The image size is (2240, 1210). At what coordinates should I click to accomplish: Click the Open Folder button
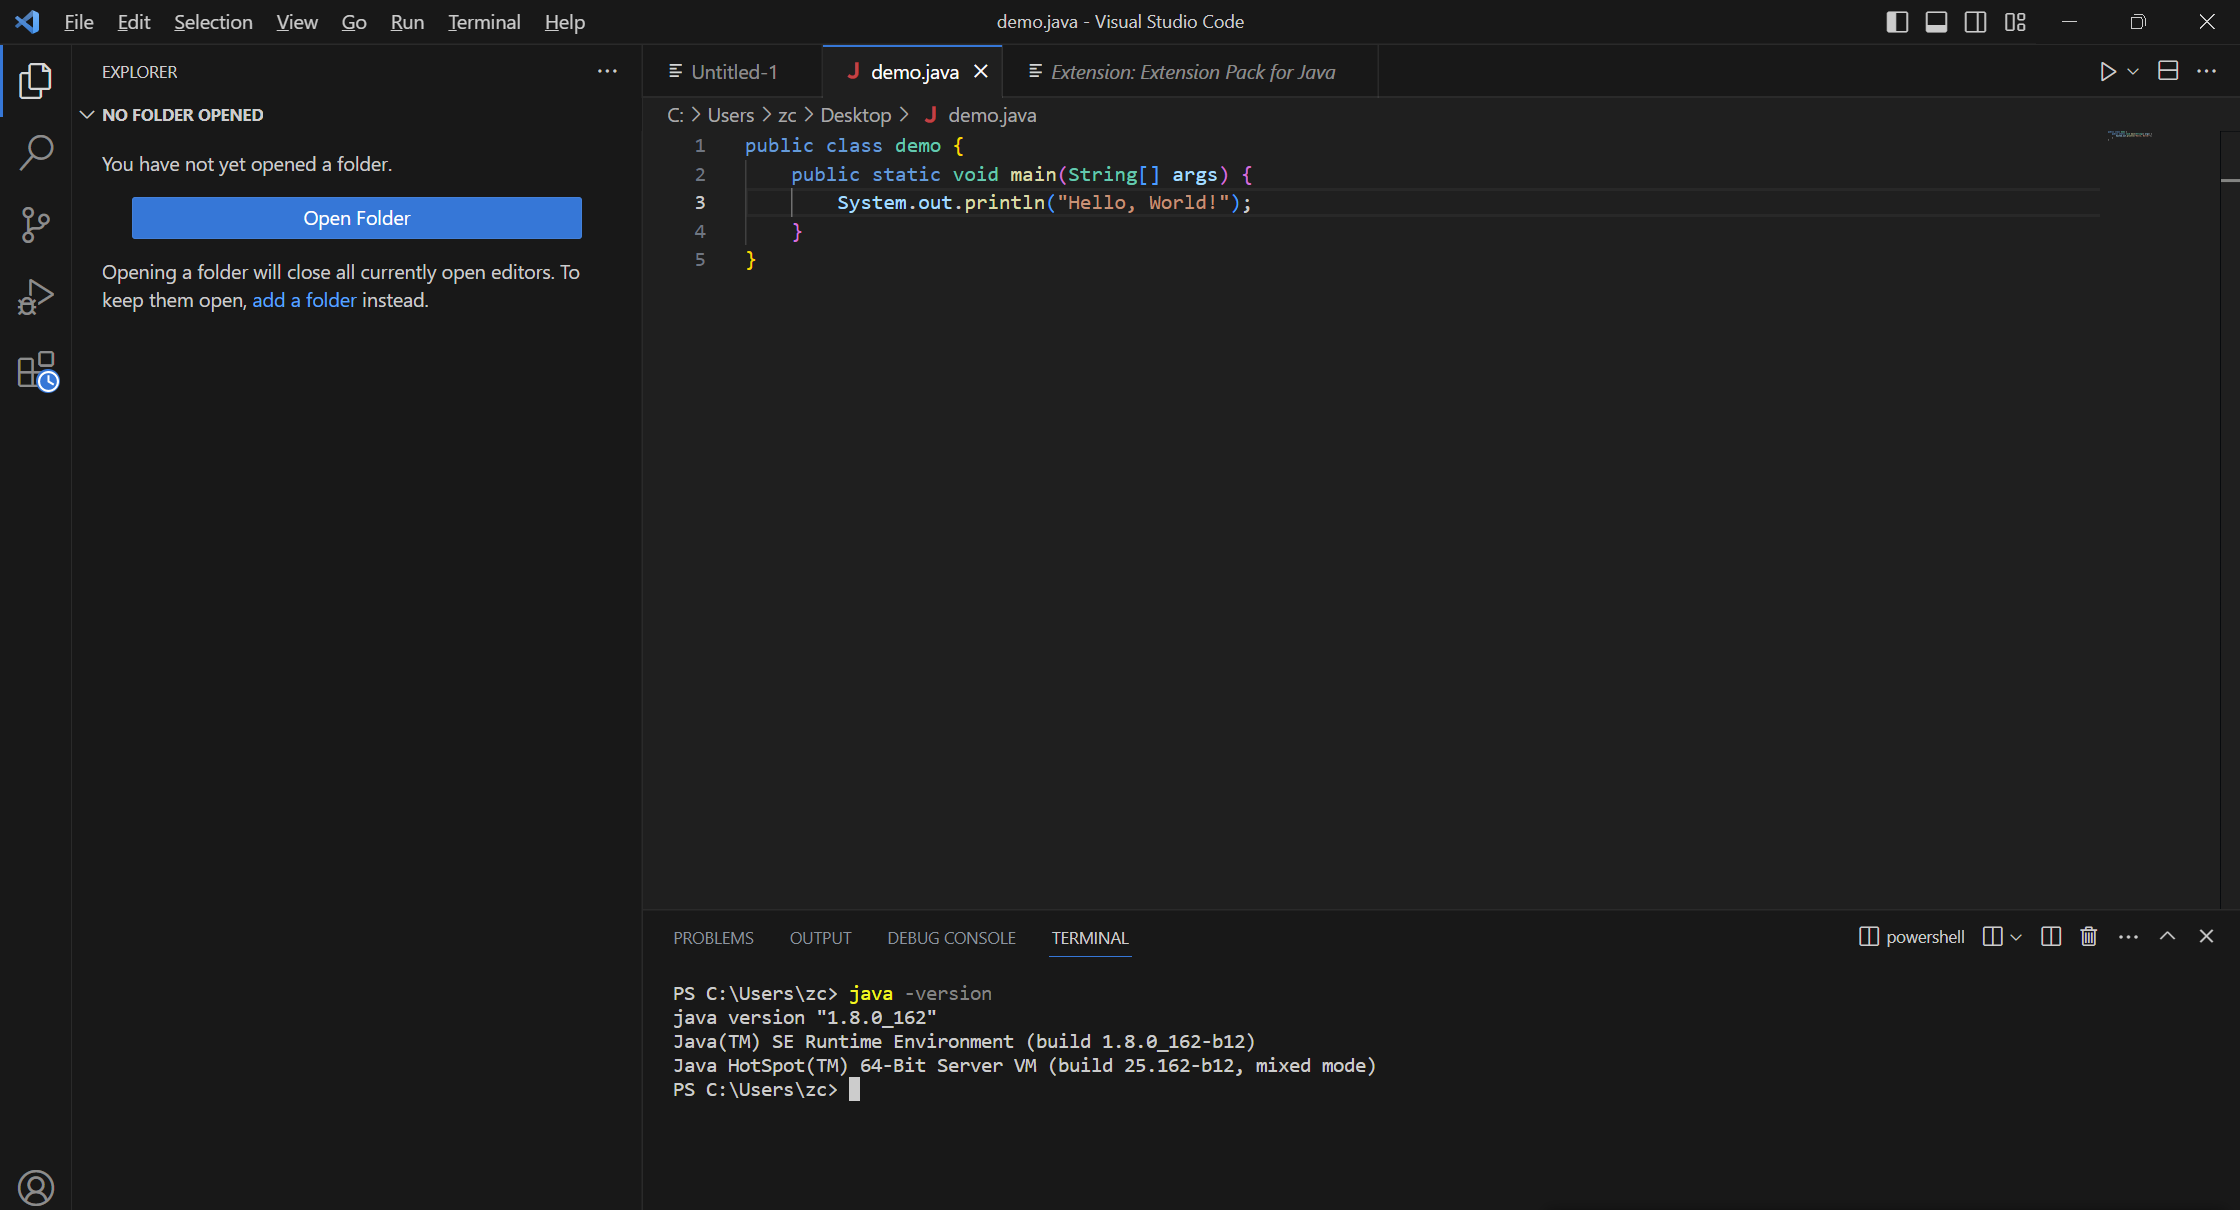(356, 218)
